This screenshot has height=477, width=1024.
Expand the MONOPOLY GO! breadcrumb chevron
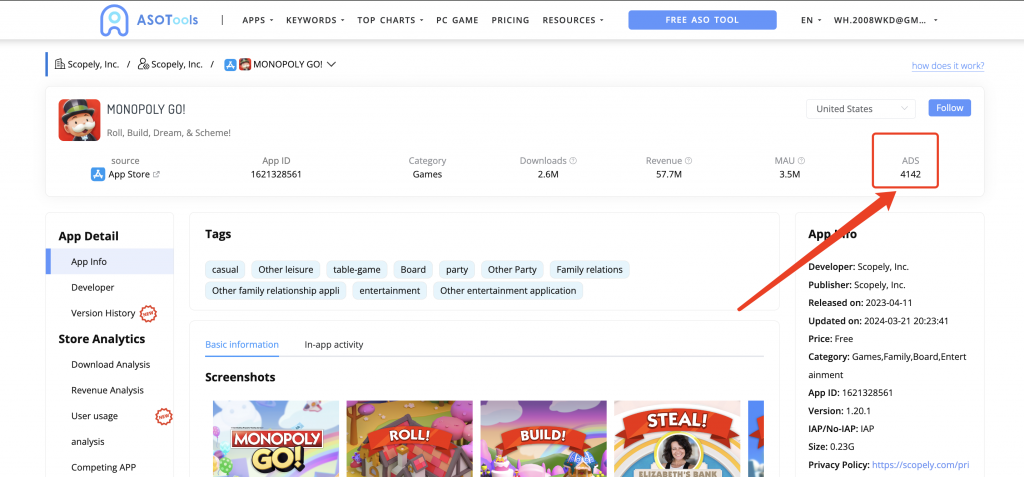coord(331,64)
